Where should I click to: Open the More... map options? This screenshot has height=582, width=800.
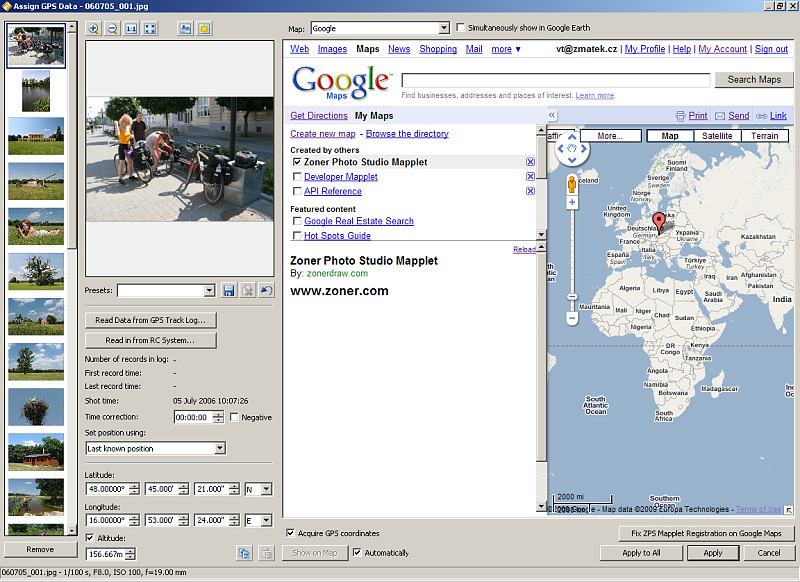point(610,136)
